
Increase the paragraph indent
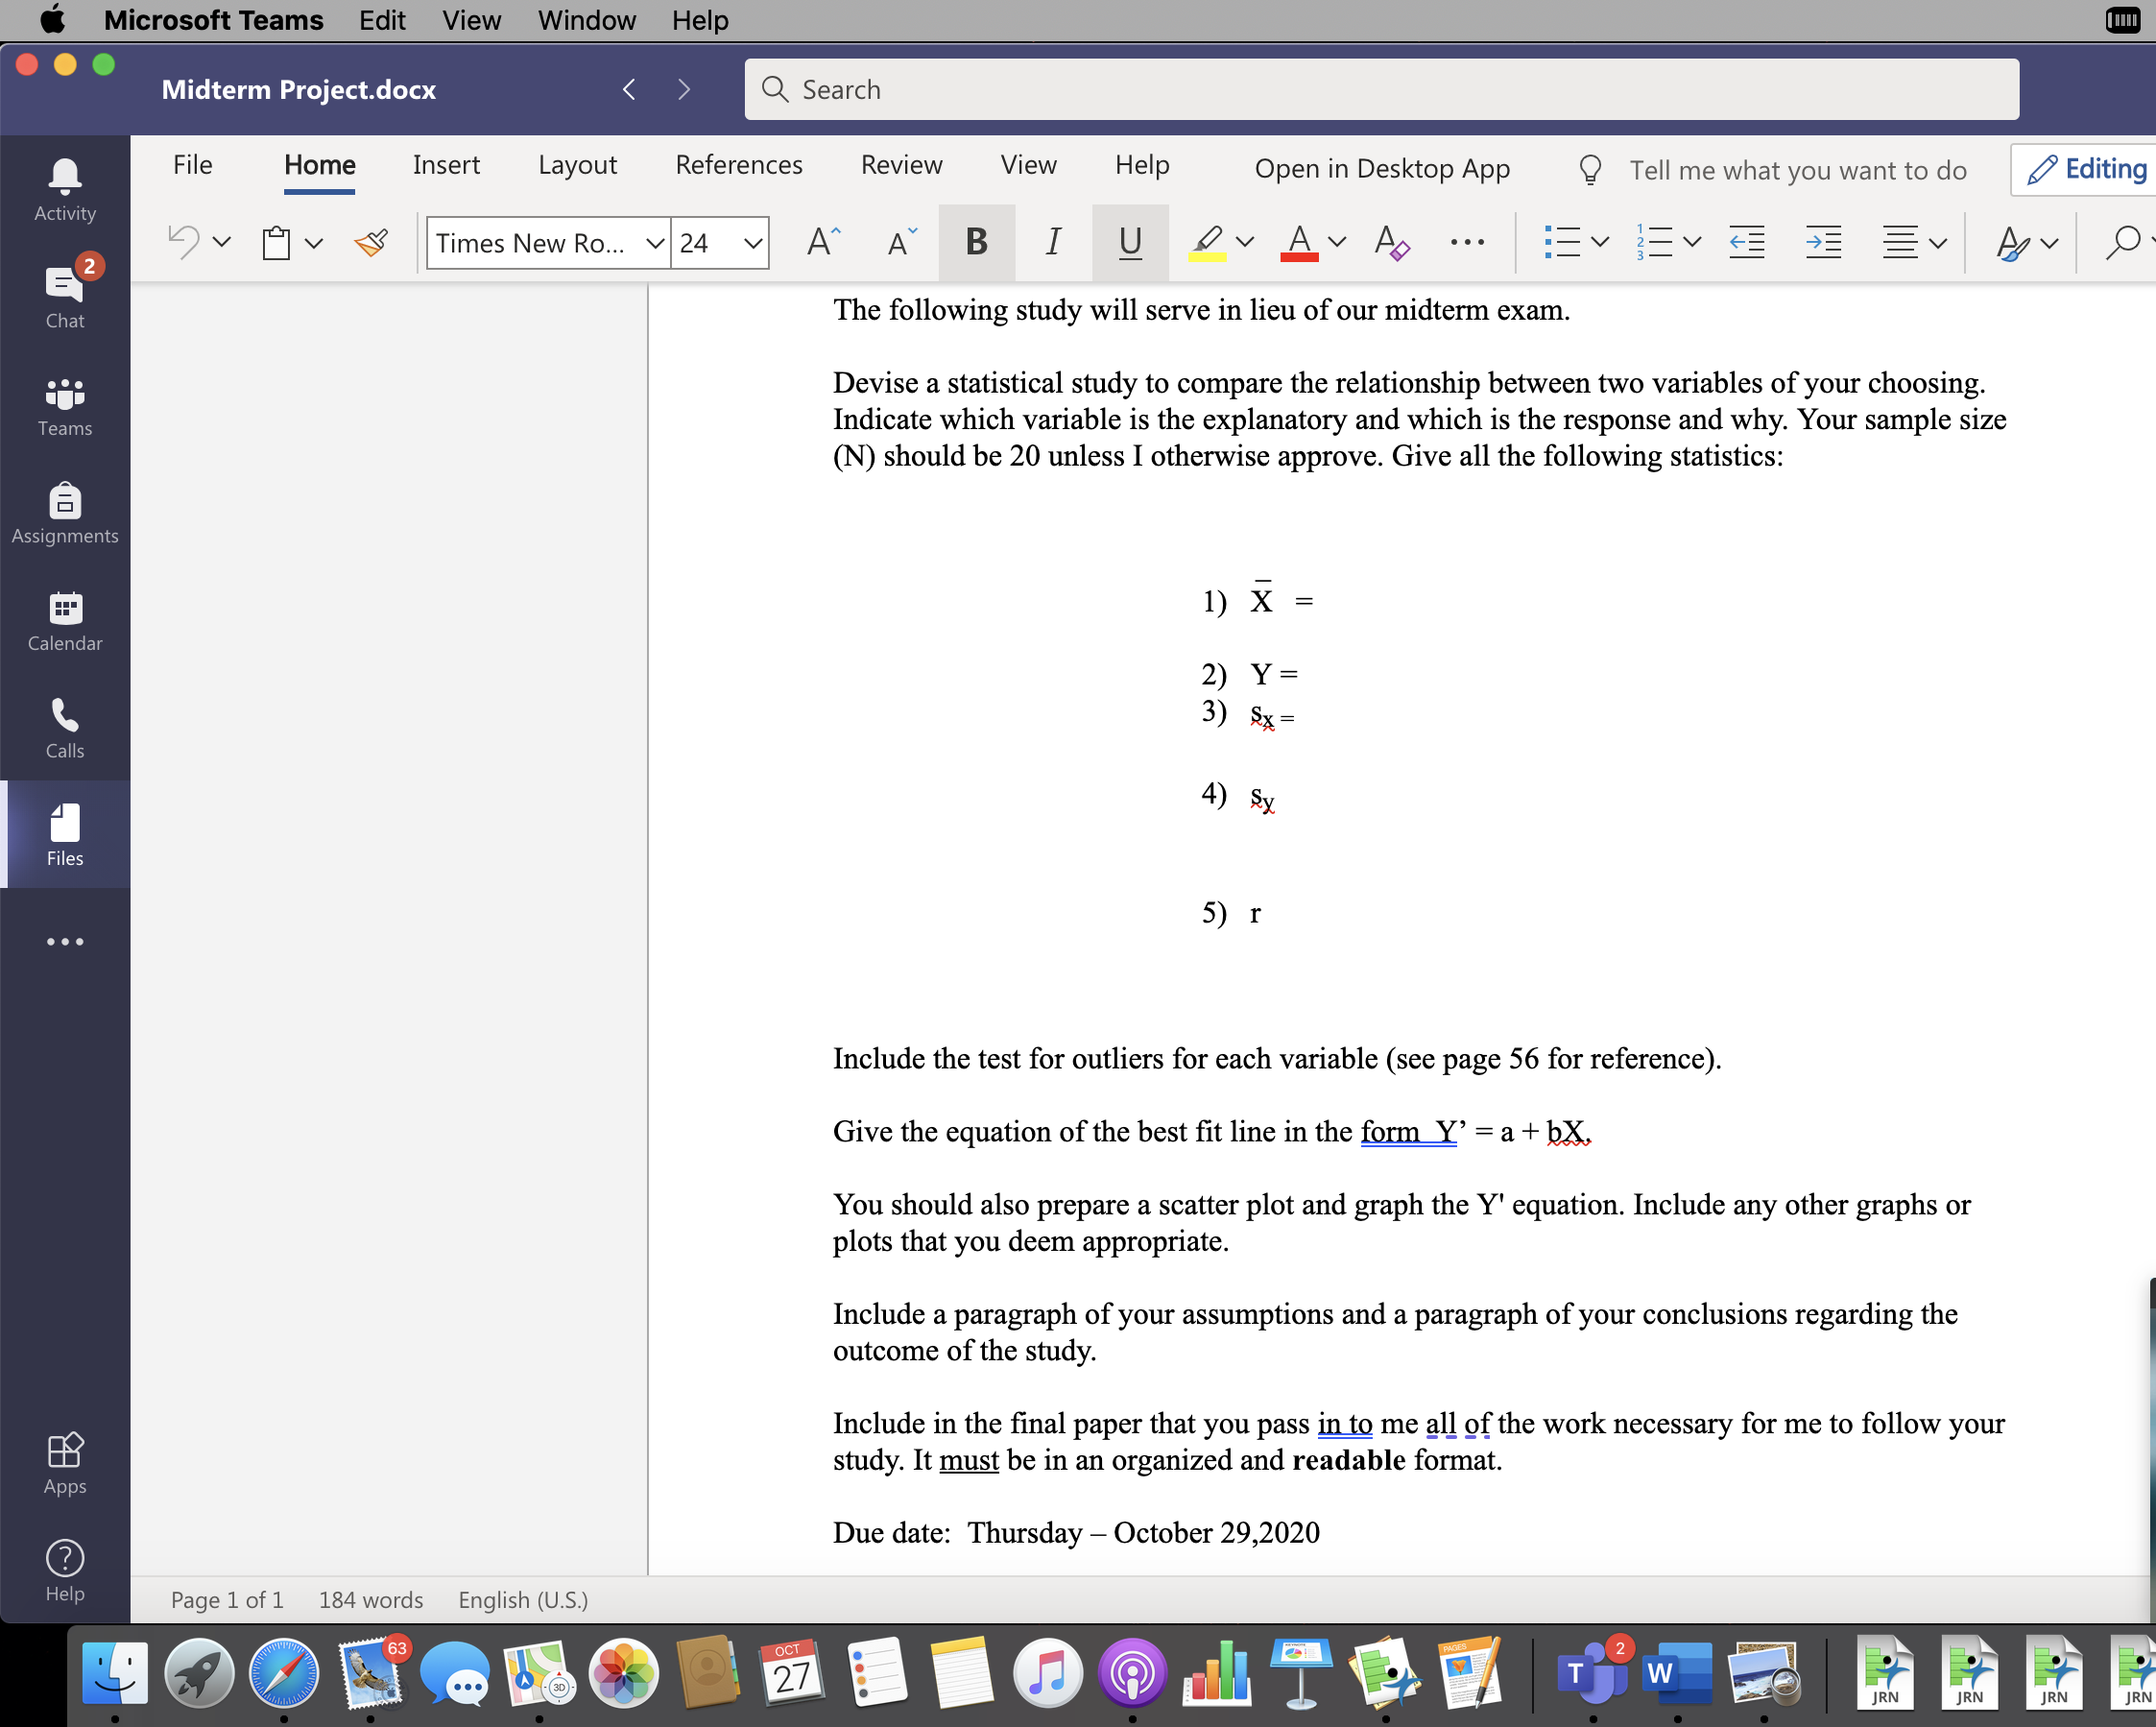click(1822, 241)
